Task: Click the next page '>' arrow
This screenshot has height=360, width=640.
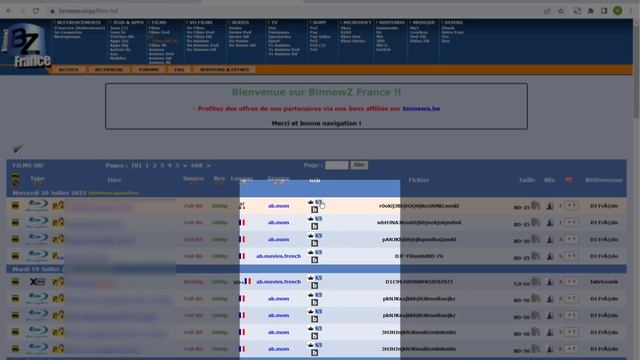Action: (x=208, y=165)
